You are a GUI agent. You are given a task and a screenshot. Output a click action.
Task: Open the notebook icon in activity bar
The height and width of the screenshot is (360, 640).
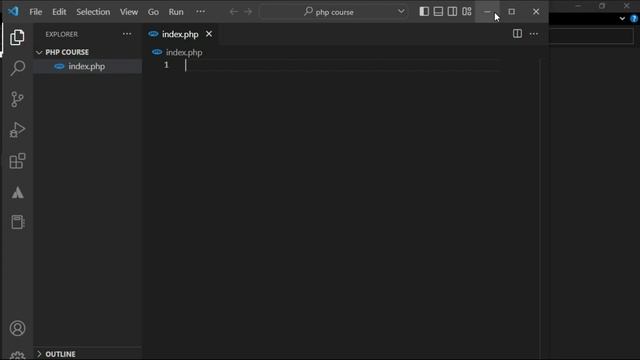point(17,222)
